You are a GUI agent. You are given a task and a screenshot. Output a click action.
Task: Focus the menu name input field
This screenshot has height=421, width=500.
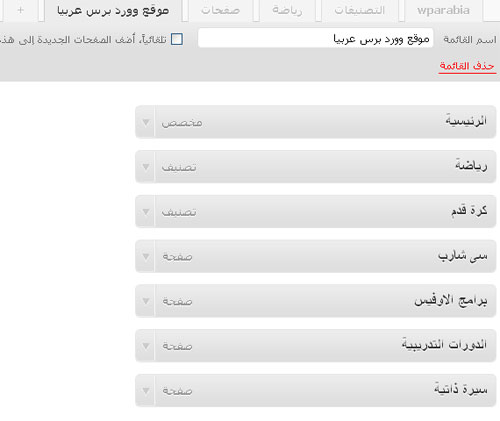click(x=315, y=38)
